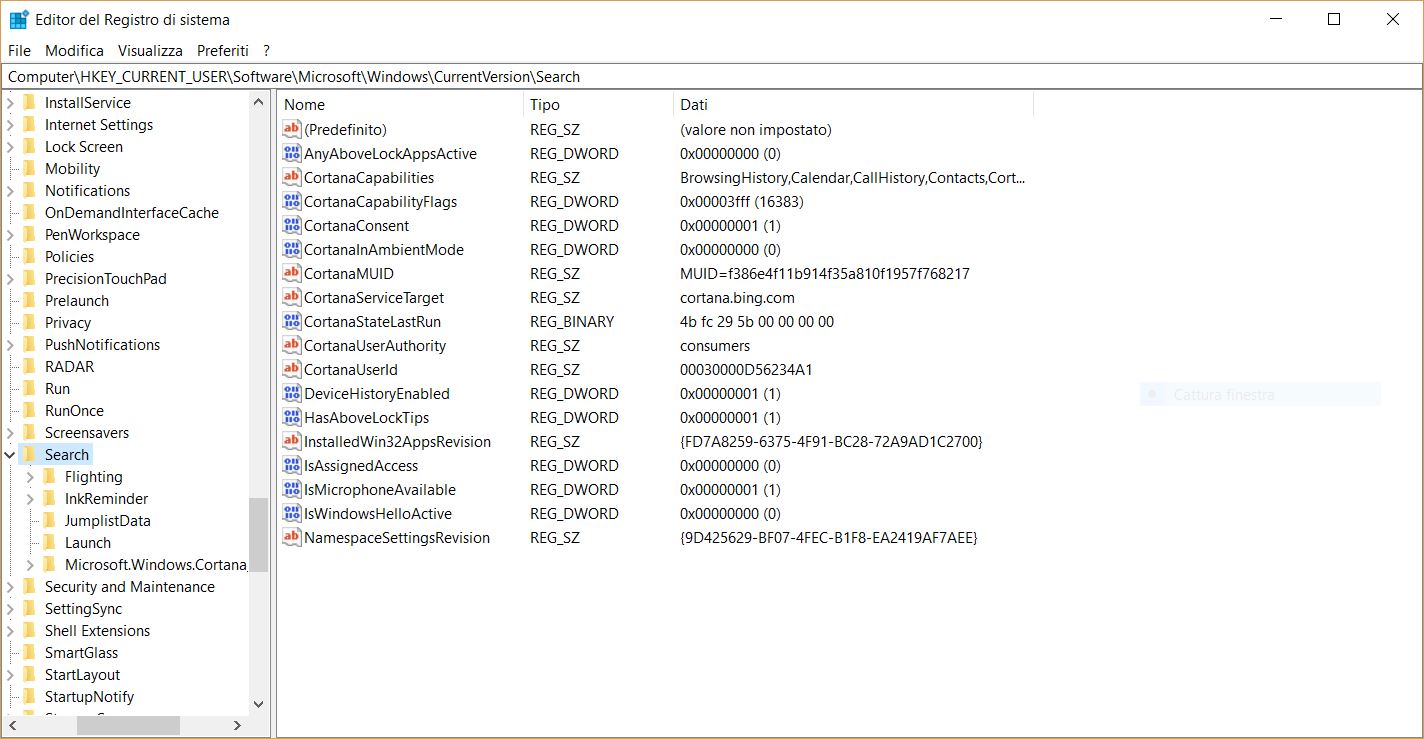This screenshot has height=739, width=1424.
Task: Select the Shell Extensions key
Action: tap(97, 630)
